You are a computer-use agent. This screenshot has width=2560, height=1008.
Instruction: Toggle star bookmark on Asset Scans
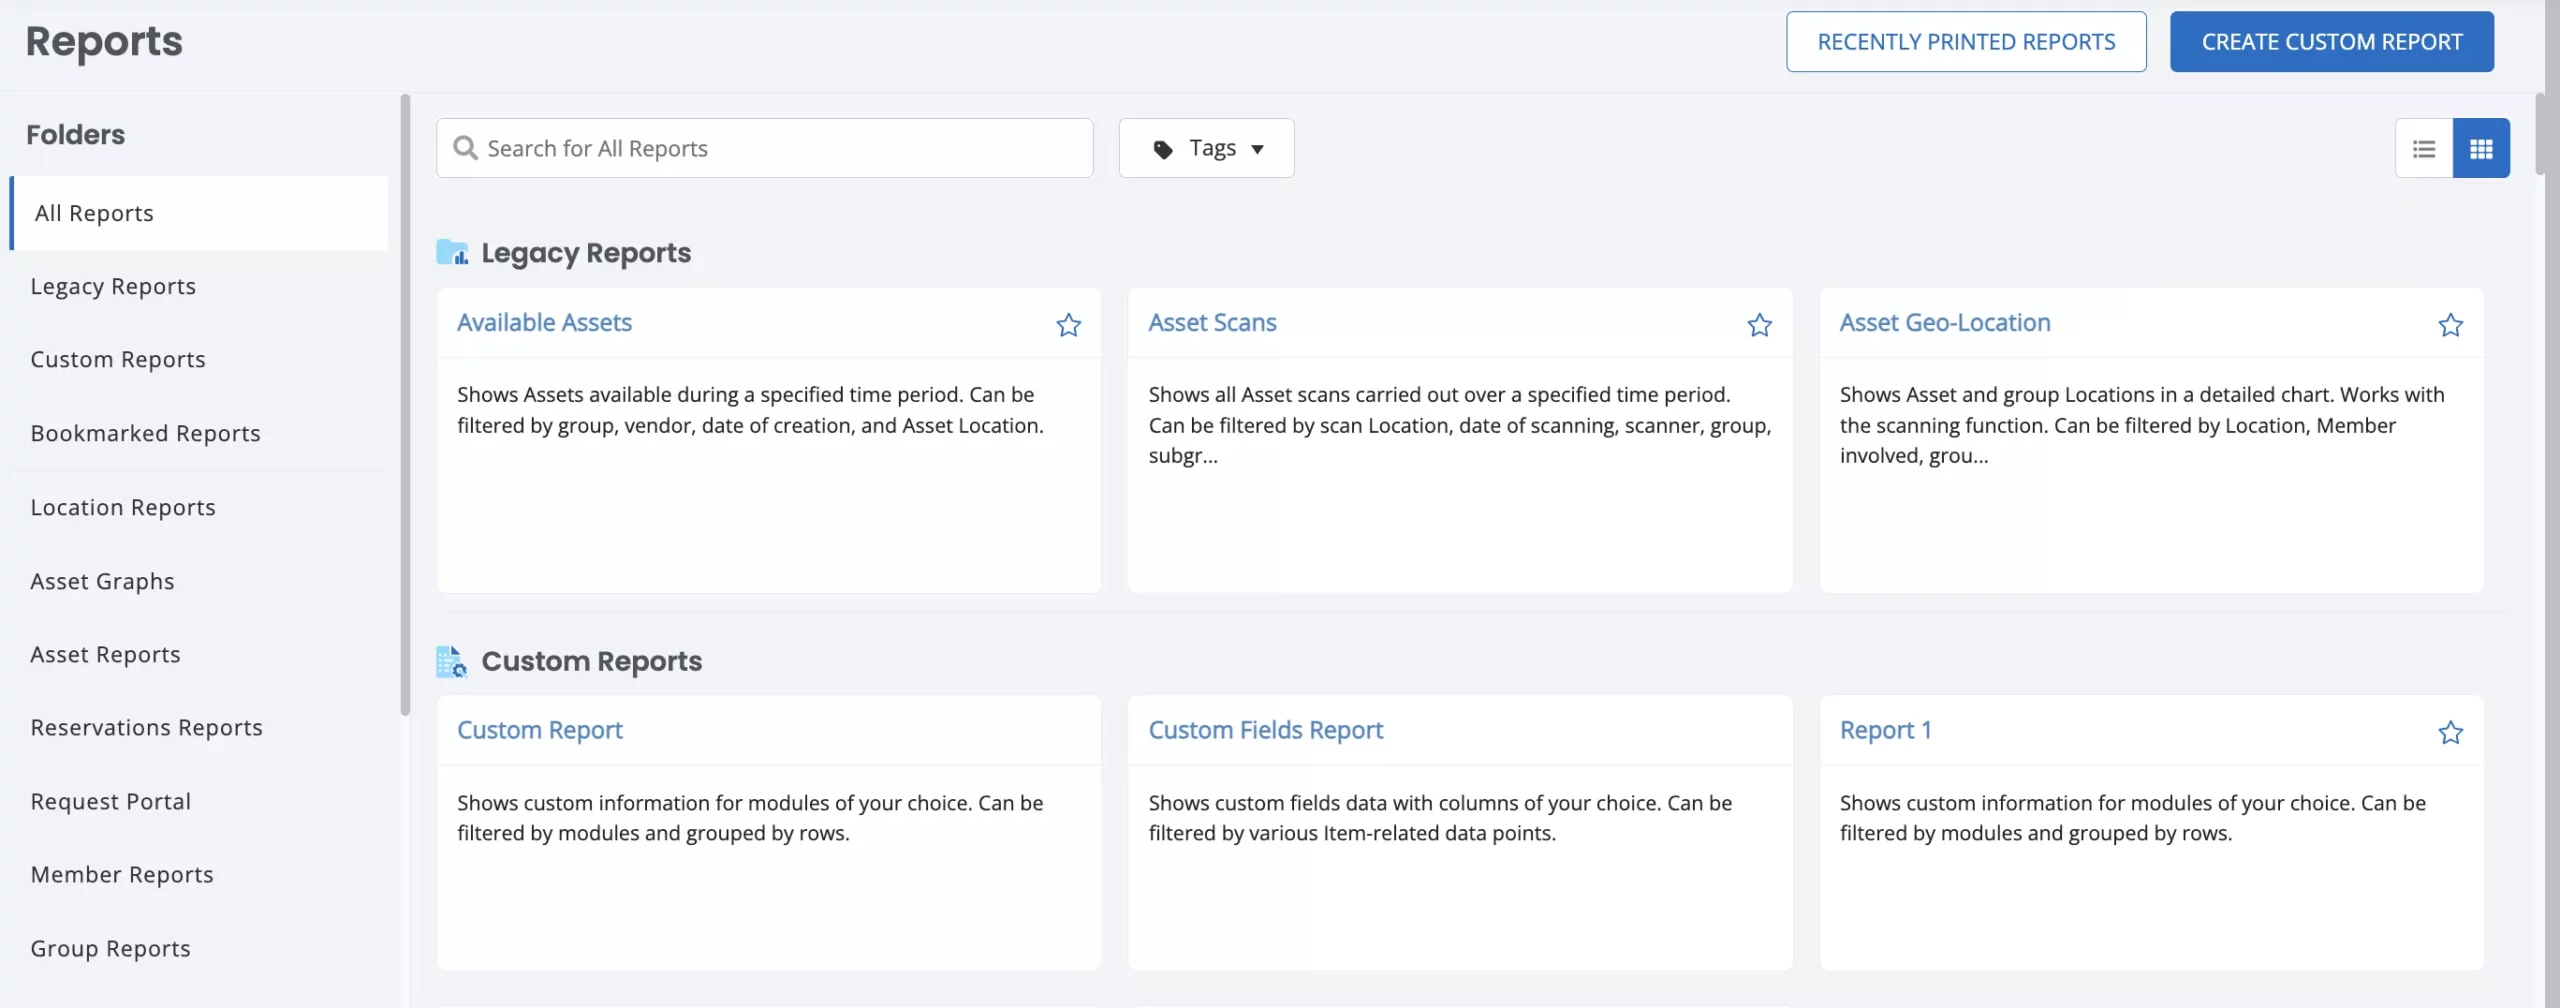pos(1759,325)
